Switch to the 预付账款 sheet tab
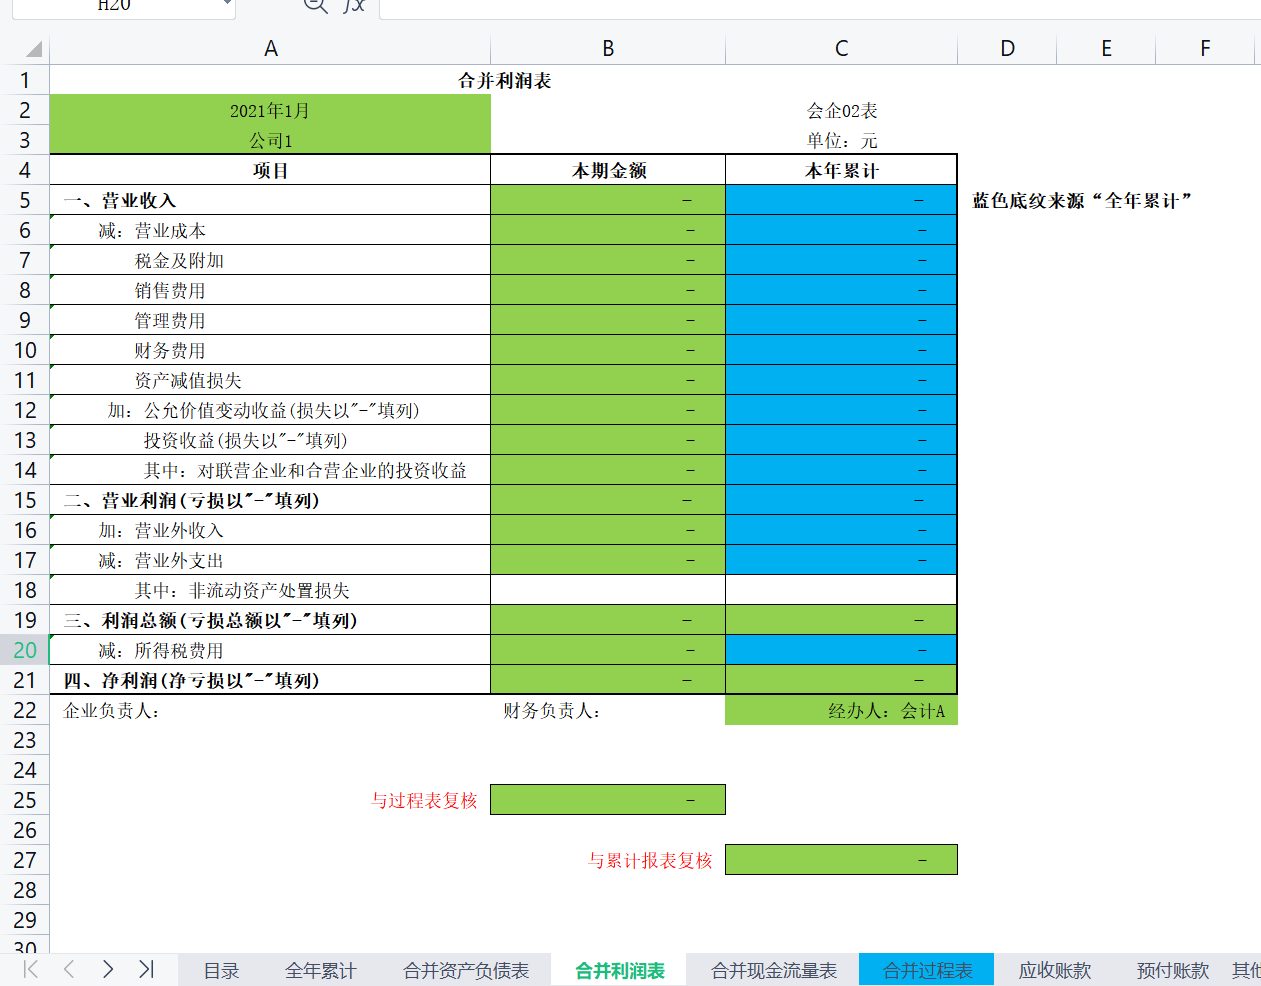This screenshot has width=1261, height=986. tap(1172, 968)
